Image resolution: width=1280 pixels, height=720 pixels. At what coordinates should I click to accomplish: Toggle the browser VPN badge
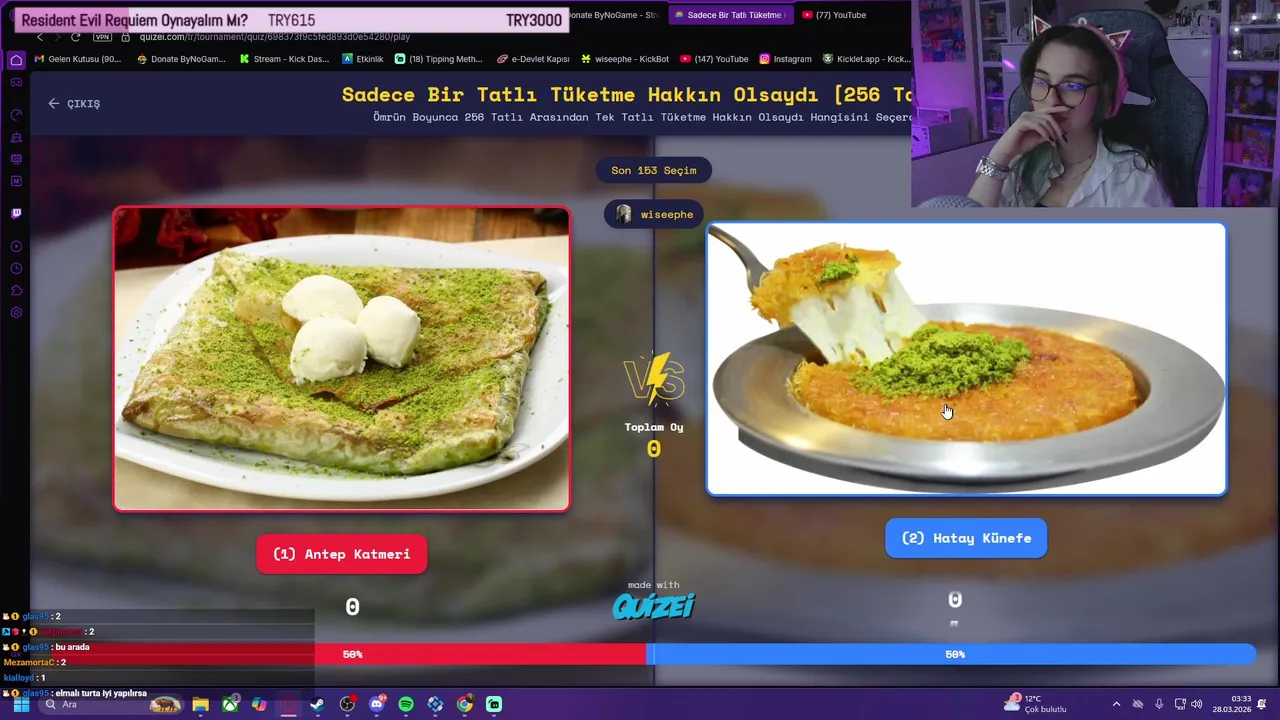[102, 37]
